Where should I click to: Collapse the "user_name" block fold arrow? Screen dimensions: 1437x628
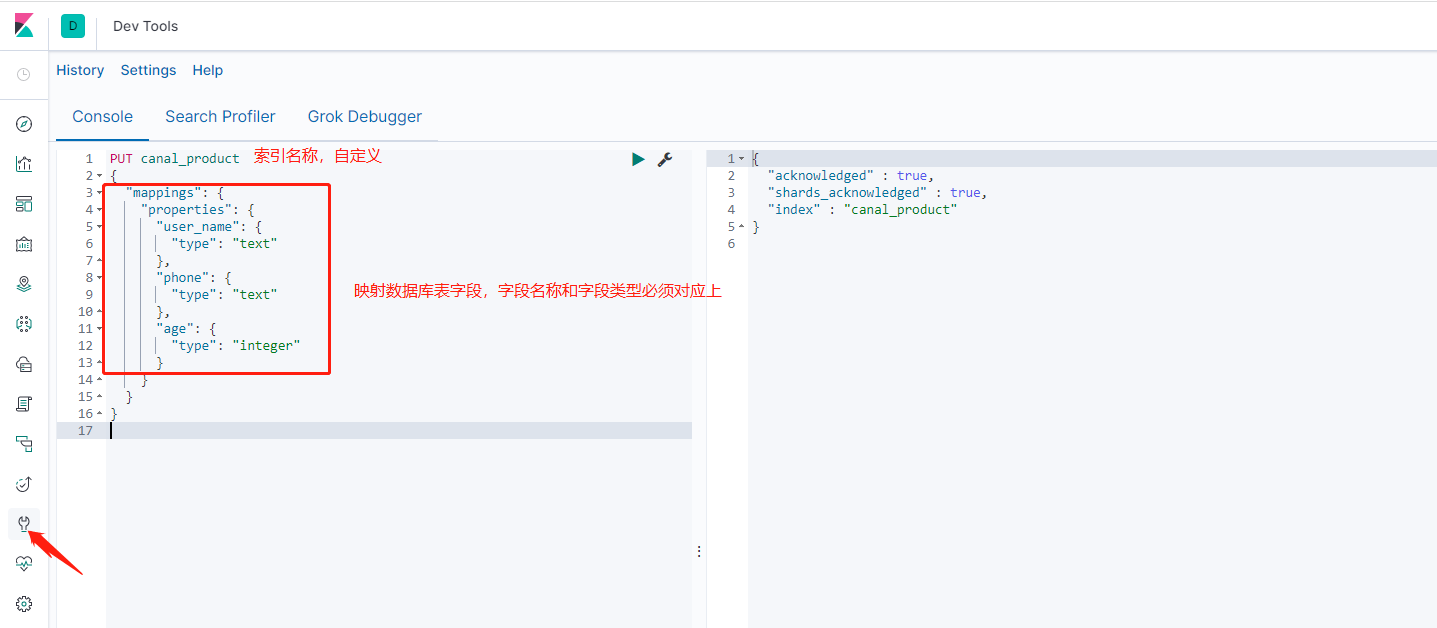click(x=99, y=227)
